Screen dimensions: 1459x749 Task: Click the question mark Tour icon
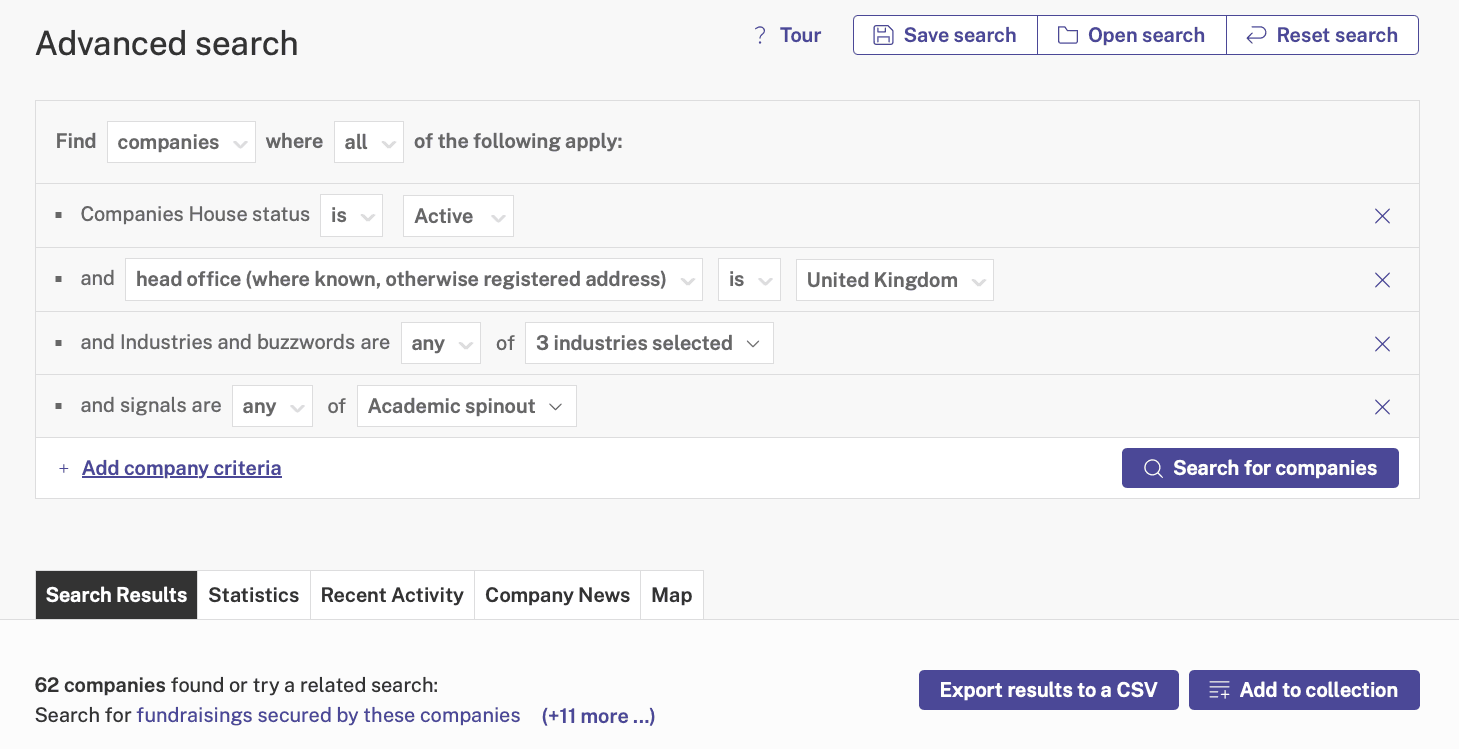click(x=760, y=36)
